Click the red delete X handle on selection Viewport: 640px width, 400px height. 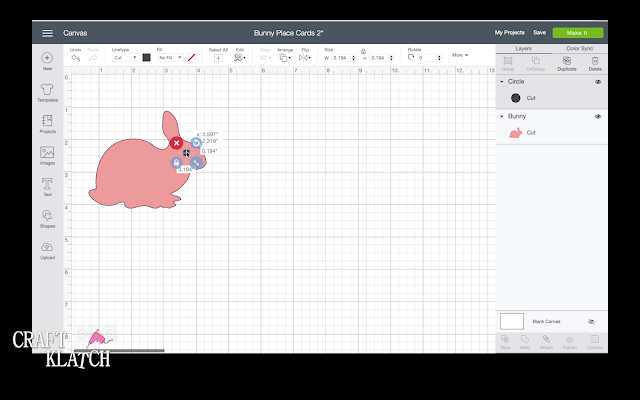pos(176,143)
